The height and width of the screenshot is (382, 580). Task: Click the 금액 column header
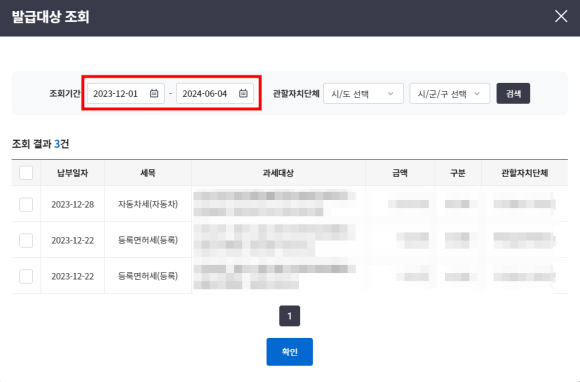400,173
